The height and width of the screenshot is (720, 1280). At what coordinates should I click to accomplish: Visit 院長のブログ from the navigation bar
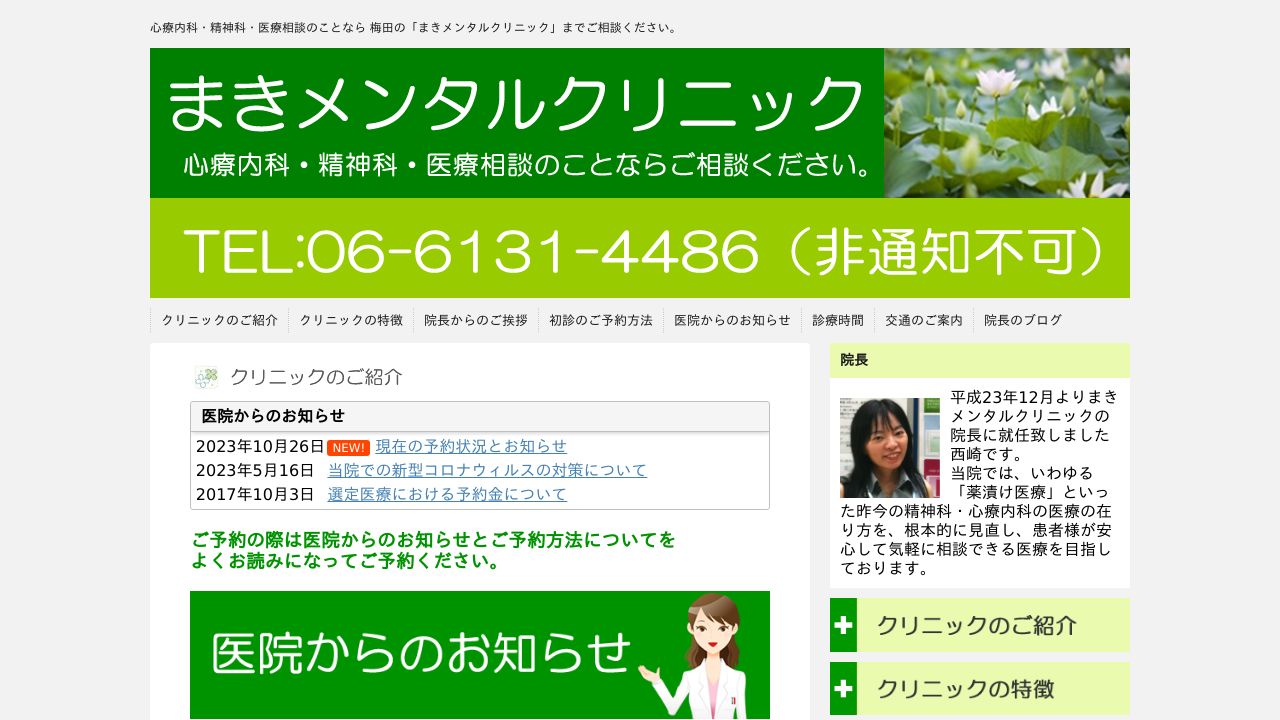pyautogui.click(x=1022, y=321)
